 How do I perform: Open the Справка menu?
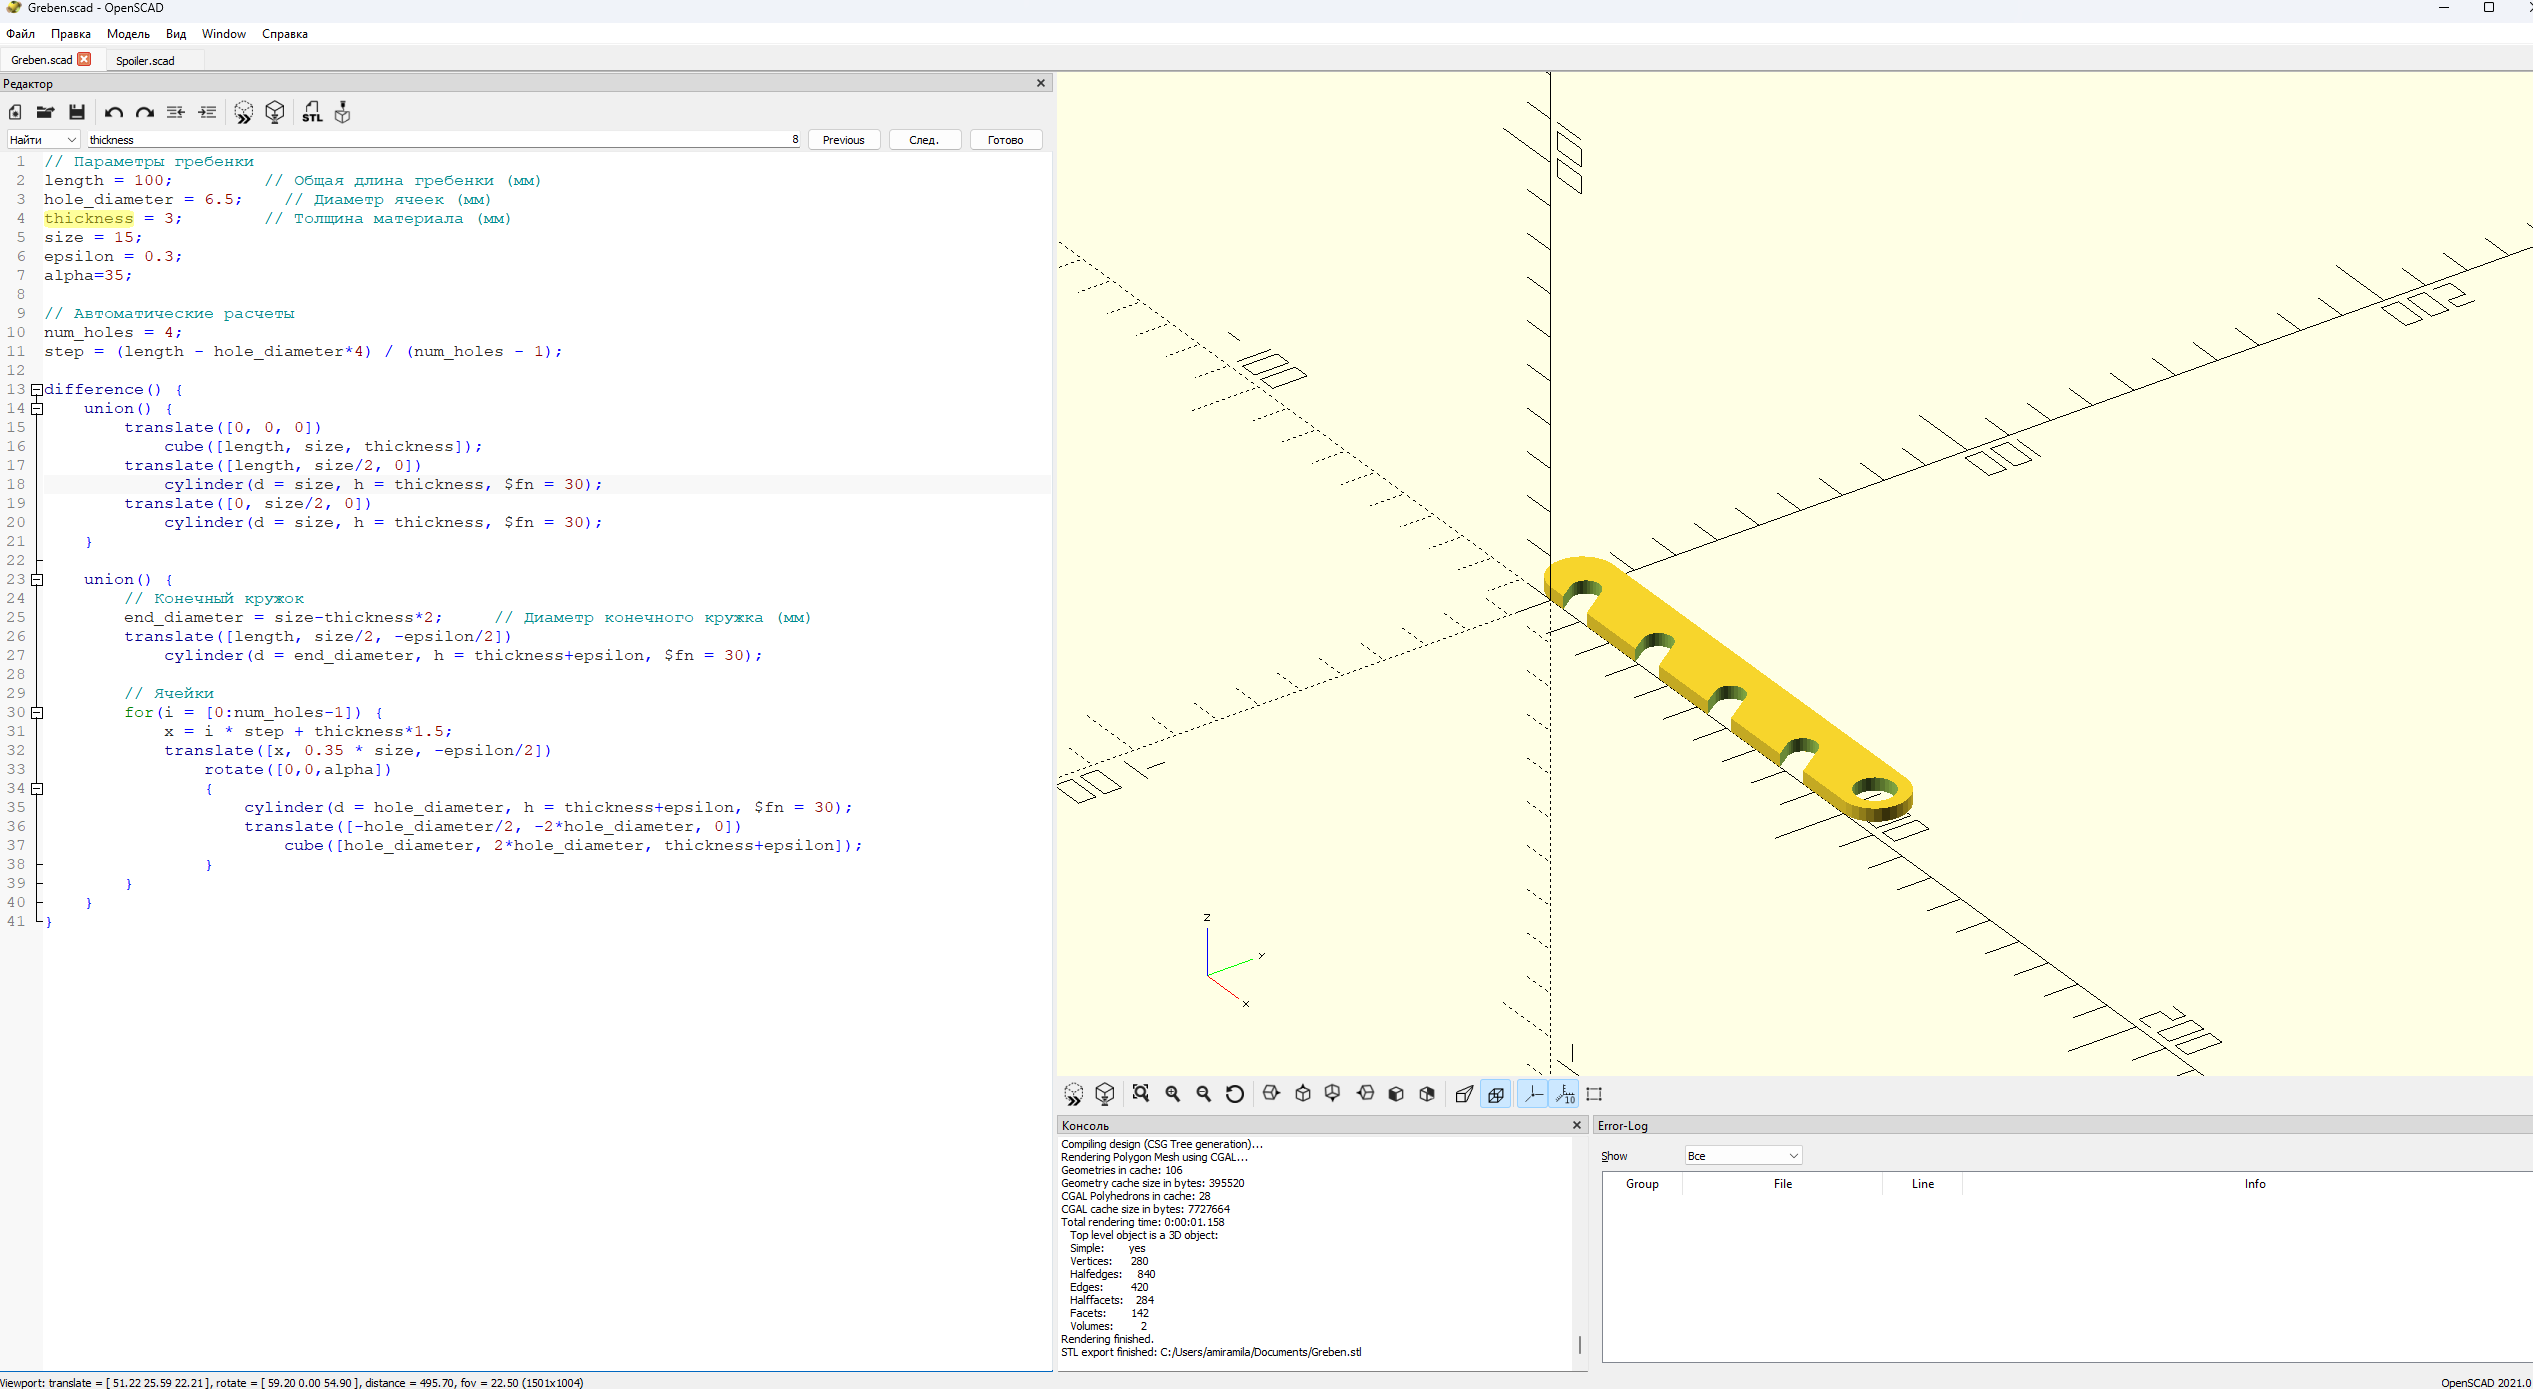coord(285,34)
